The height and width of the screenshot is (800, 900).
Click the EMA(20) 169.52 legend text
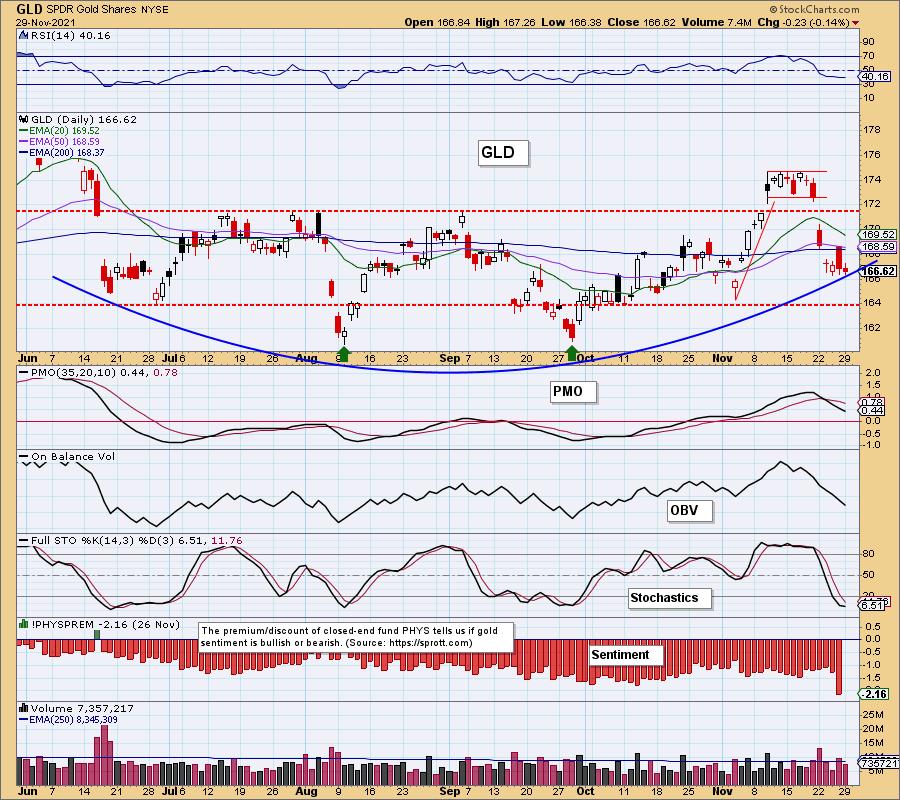[64, 131]
